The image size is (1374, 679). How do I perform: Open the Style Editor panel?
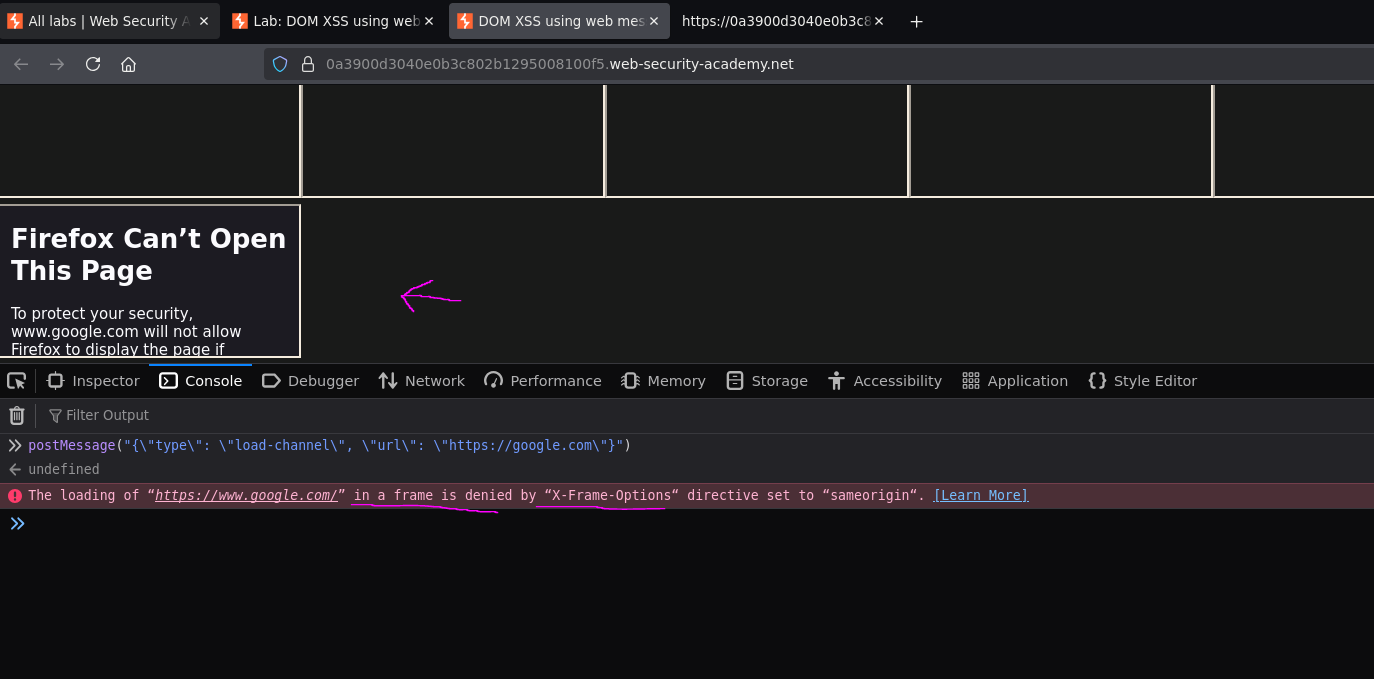(x=1142, y=381)
